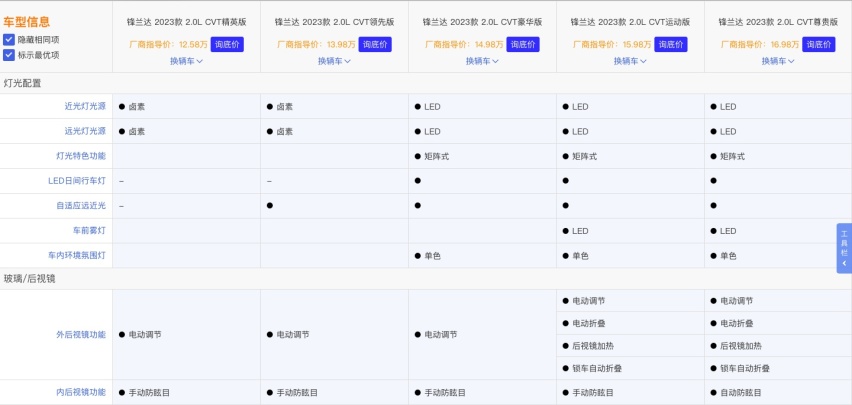The height and width of the screenshot is (405, 852).
Task: Uncheck the 隐藏相同项 checkbox
Action: pyautogui.click(x=9, y=39)
